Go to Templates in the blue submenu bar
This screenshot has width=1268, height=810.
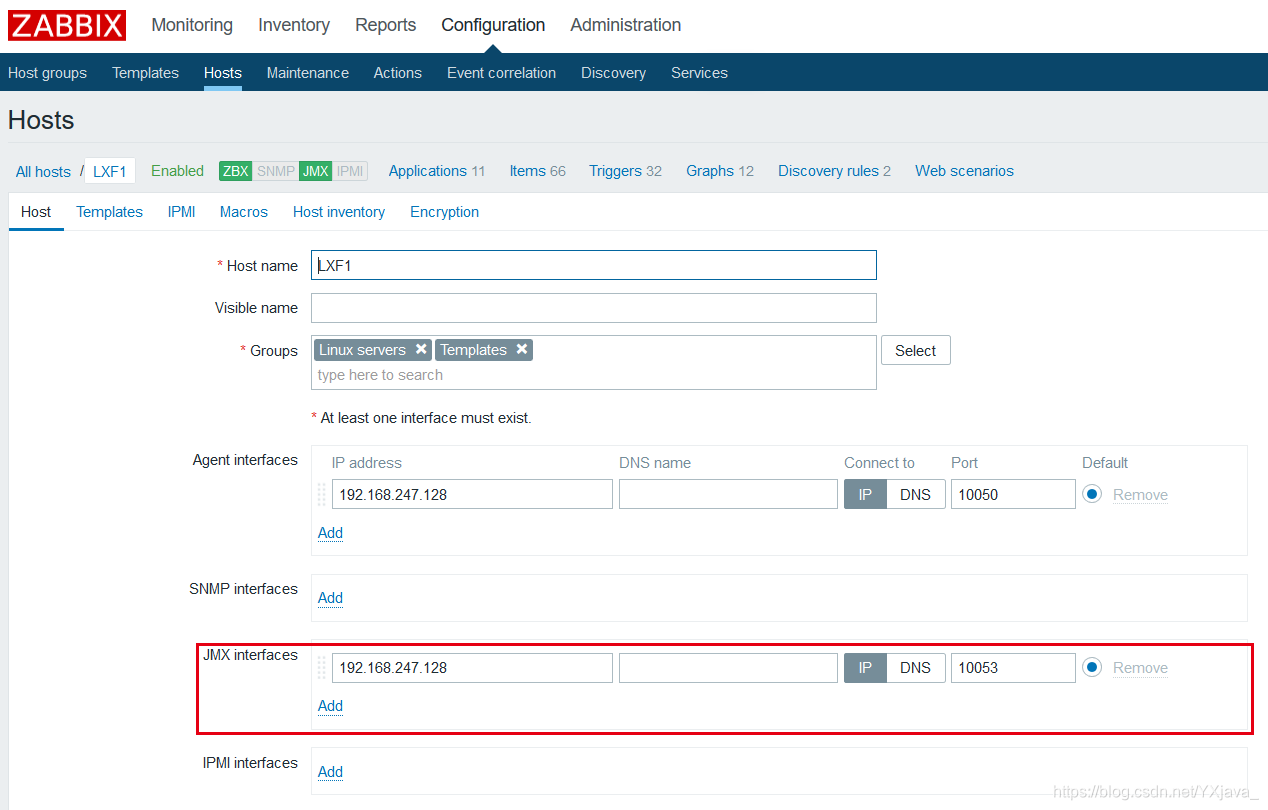pyautogui.click(x=145, y=73)
